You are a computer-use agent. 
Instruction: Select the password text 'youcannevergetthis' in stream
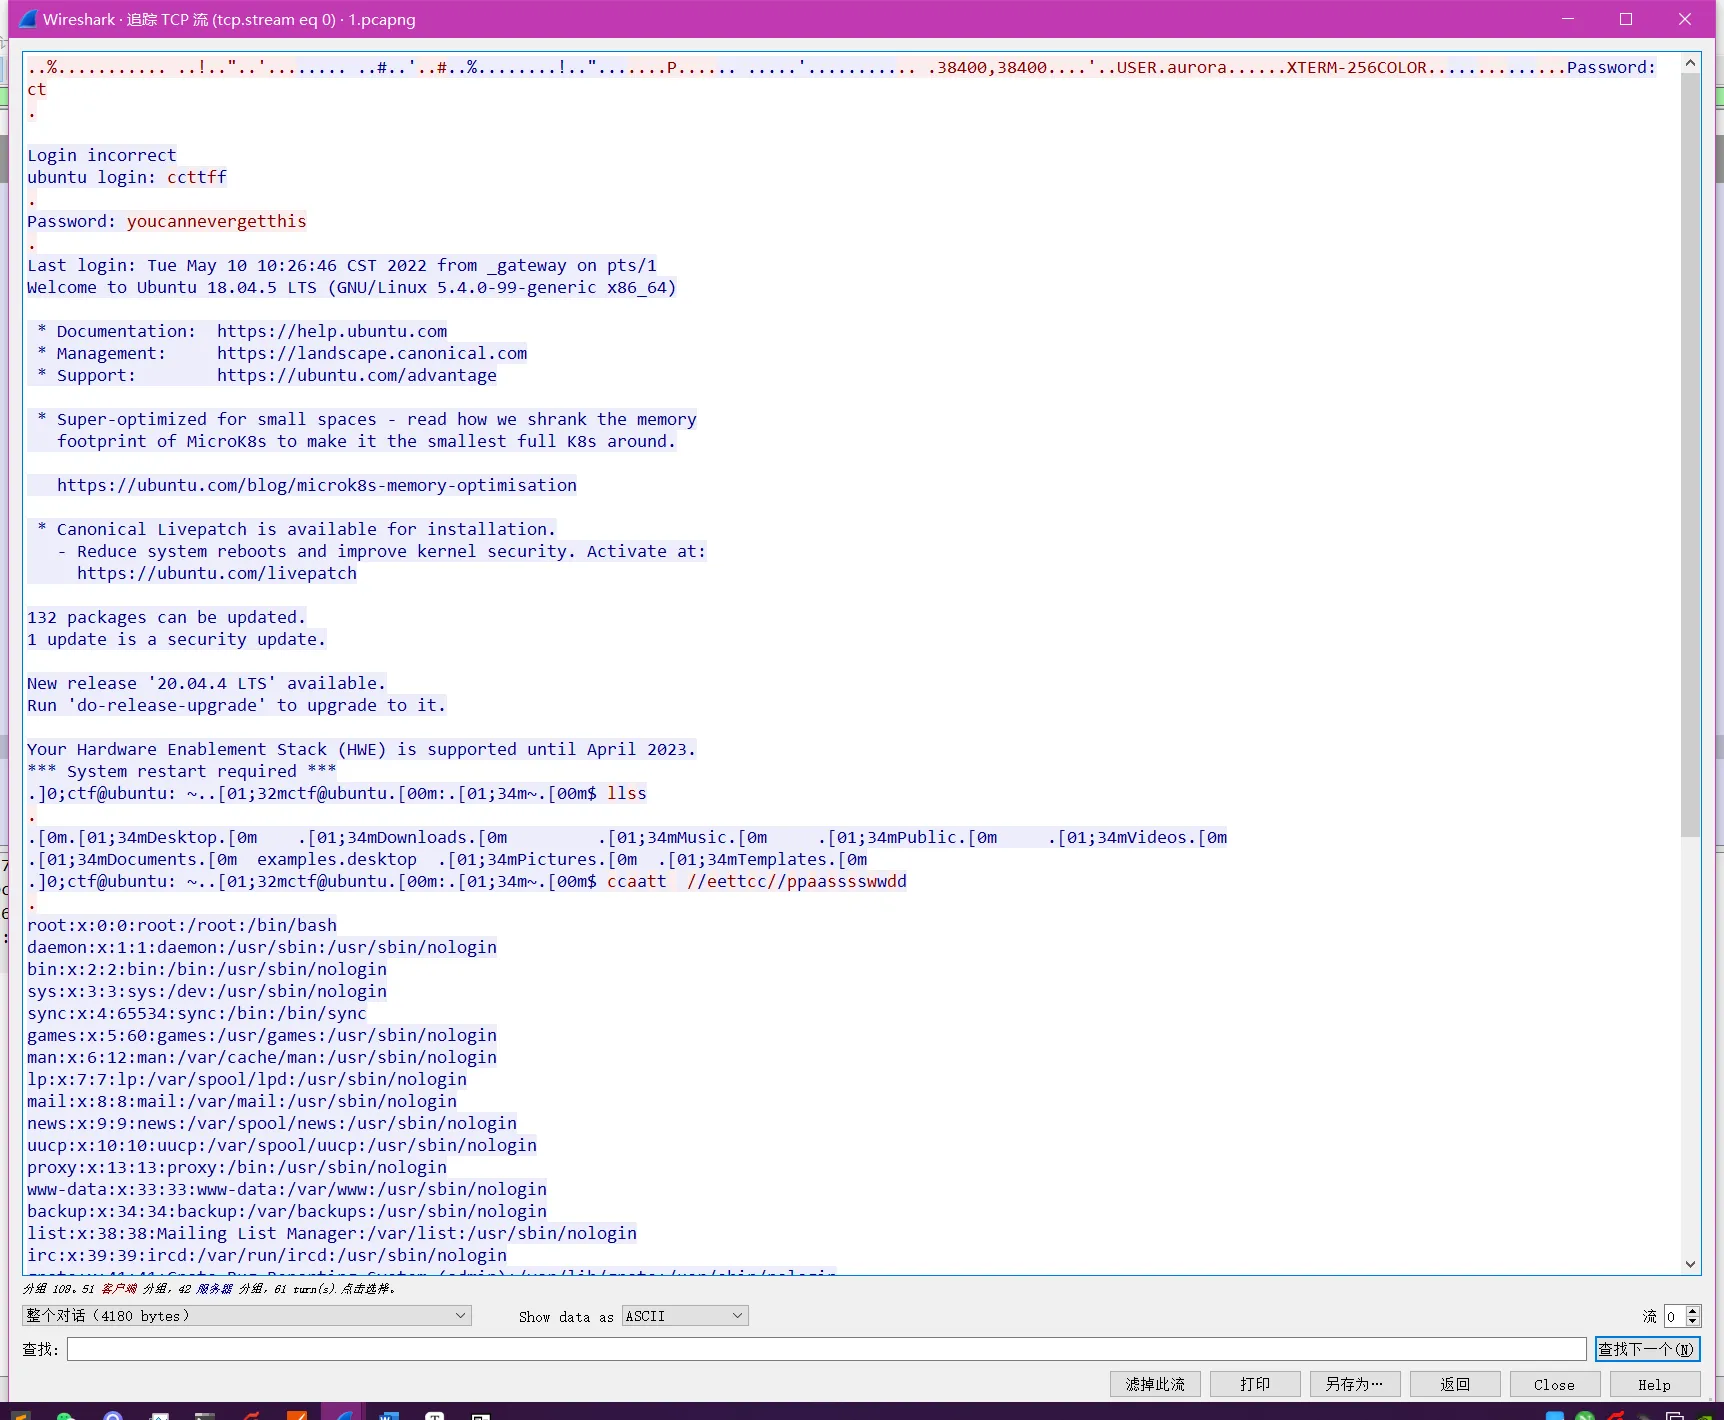(x=216, y=221)
